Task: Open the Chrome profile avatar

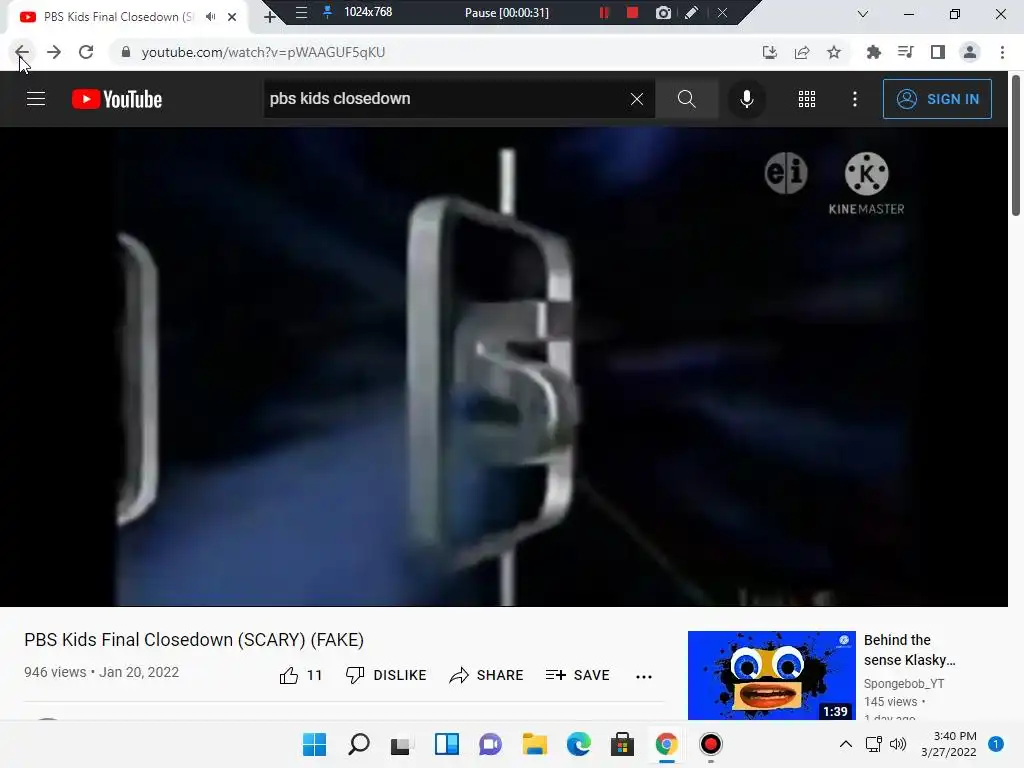Action: [x=970, y=52]
